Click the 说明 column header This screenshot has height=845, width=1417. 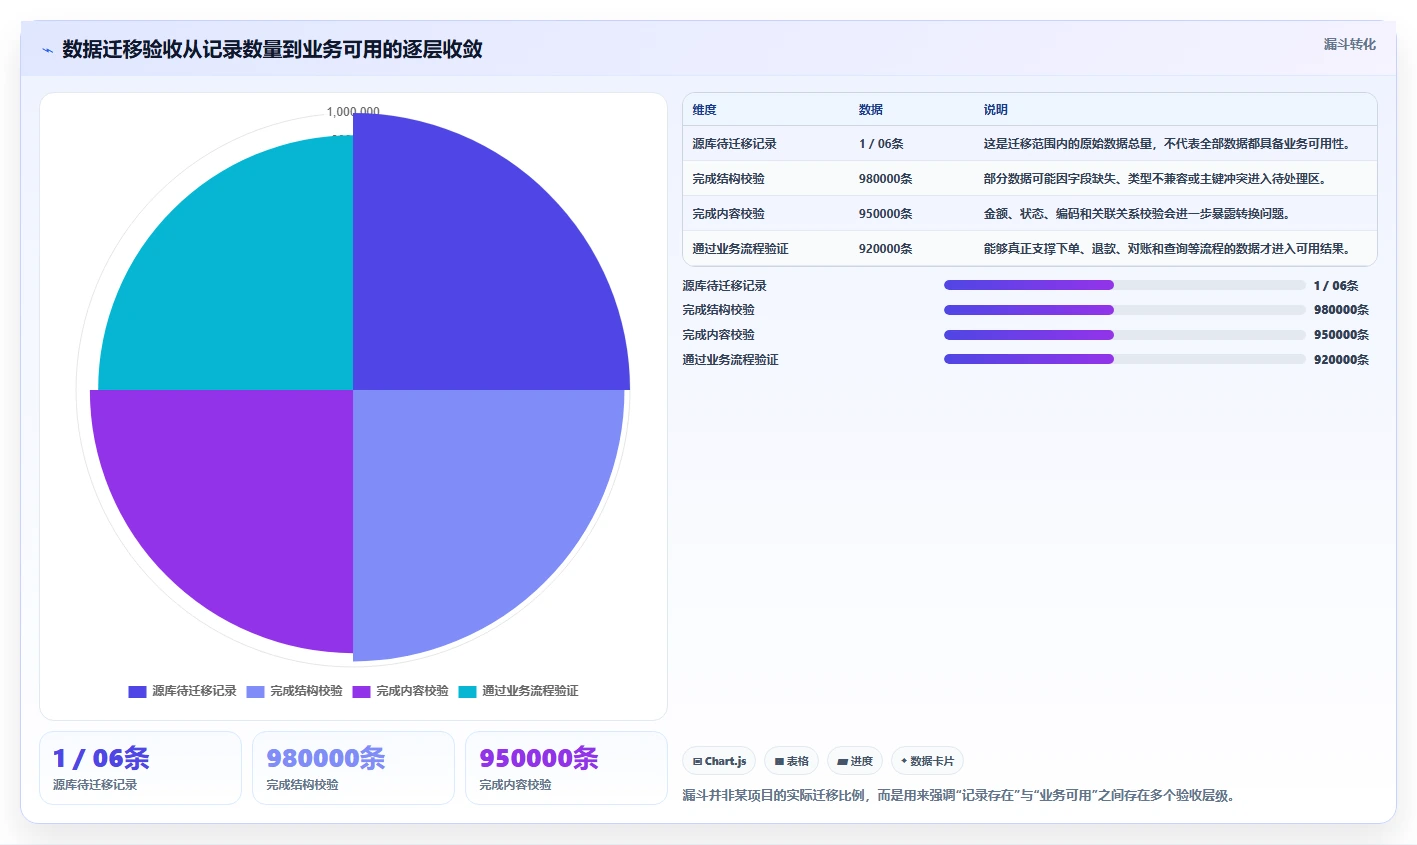(995, 110)
